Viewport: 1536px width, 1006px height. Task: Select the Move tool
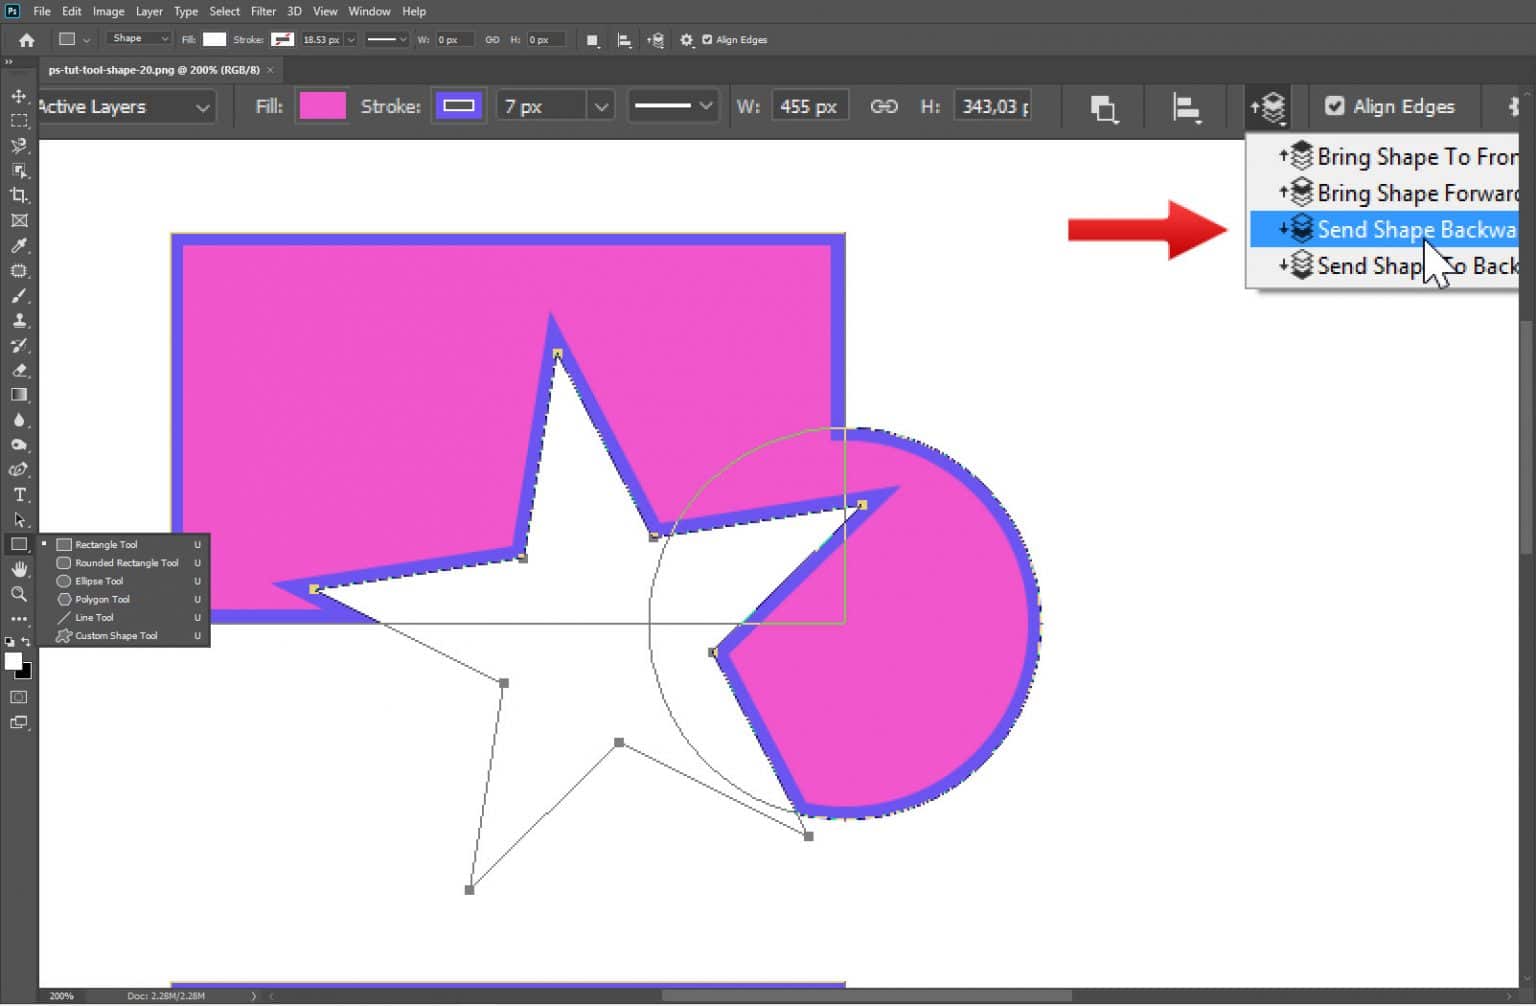pyautogui.click(x=18, y=96)
